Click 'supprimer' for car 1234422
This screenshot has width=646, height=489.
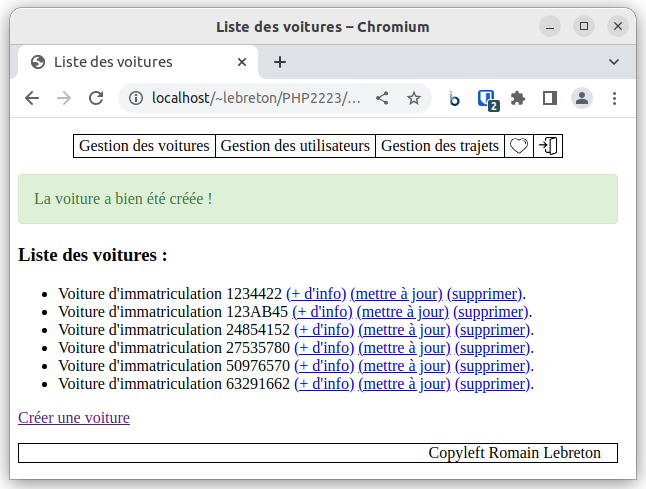pyautogui.click(x=484, y=294)
